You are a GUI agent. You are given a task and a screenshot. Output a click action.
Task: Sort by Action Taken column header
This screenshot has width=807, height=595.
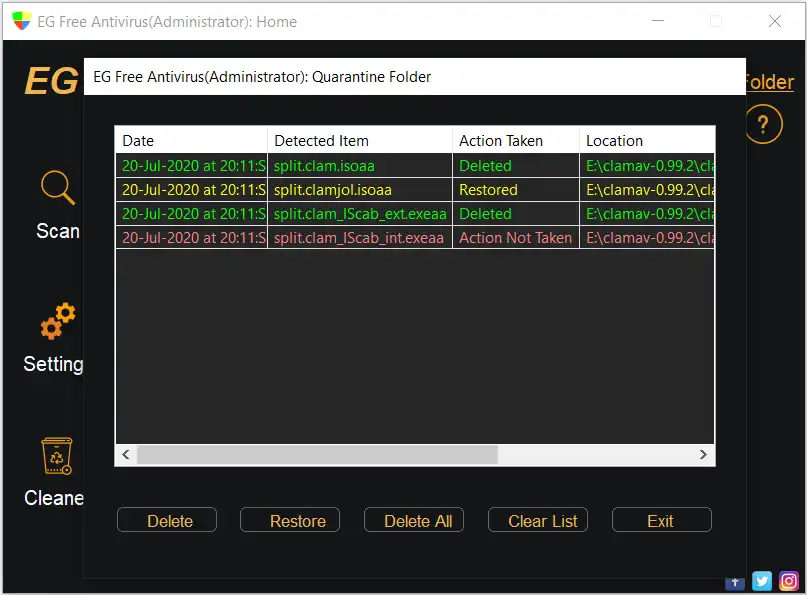[516, 141]
